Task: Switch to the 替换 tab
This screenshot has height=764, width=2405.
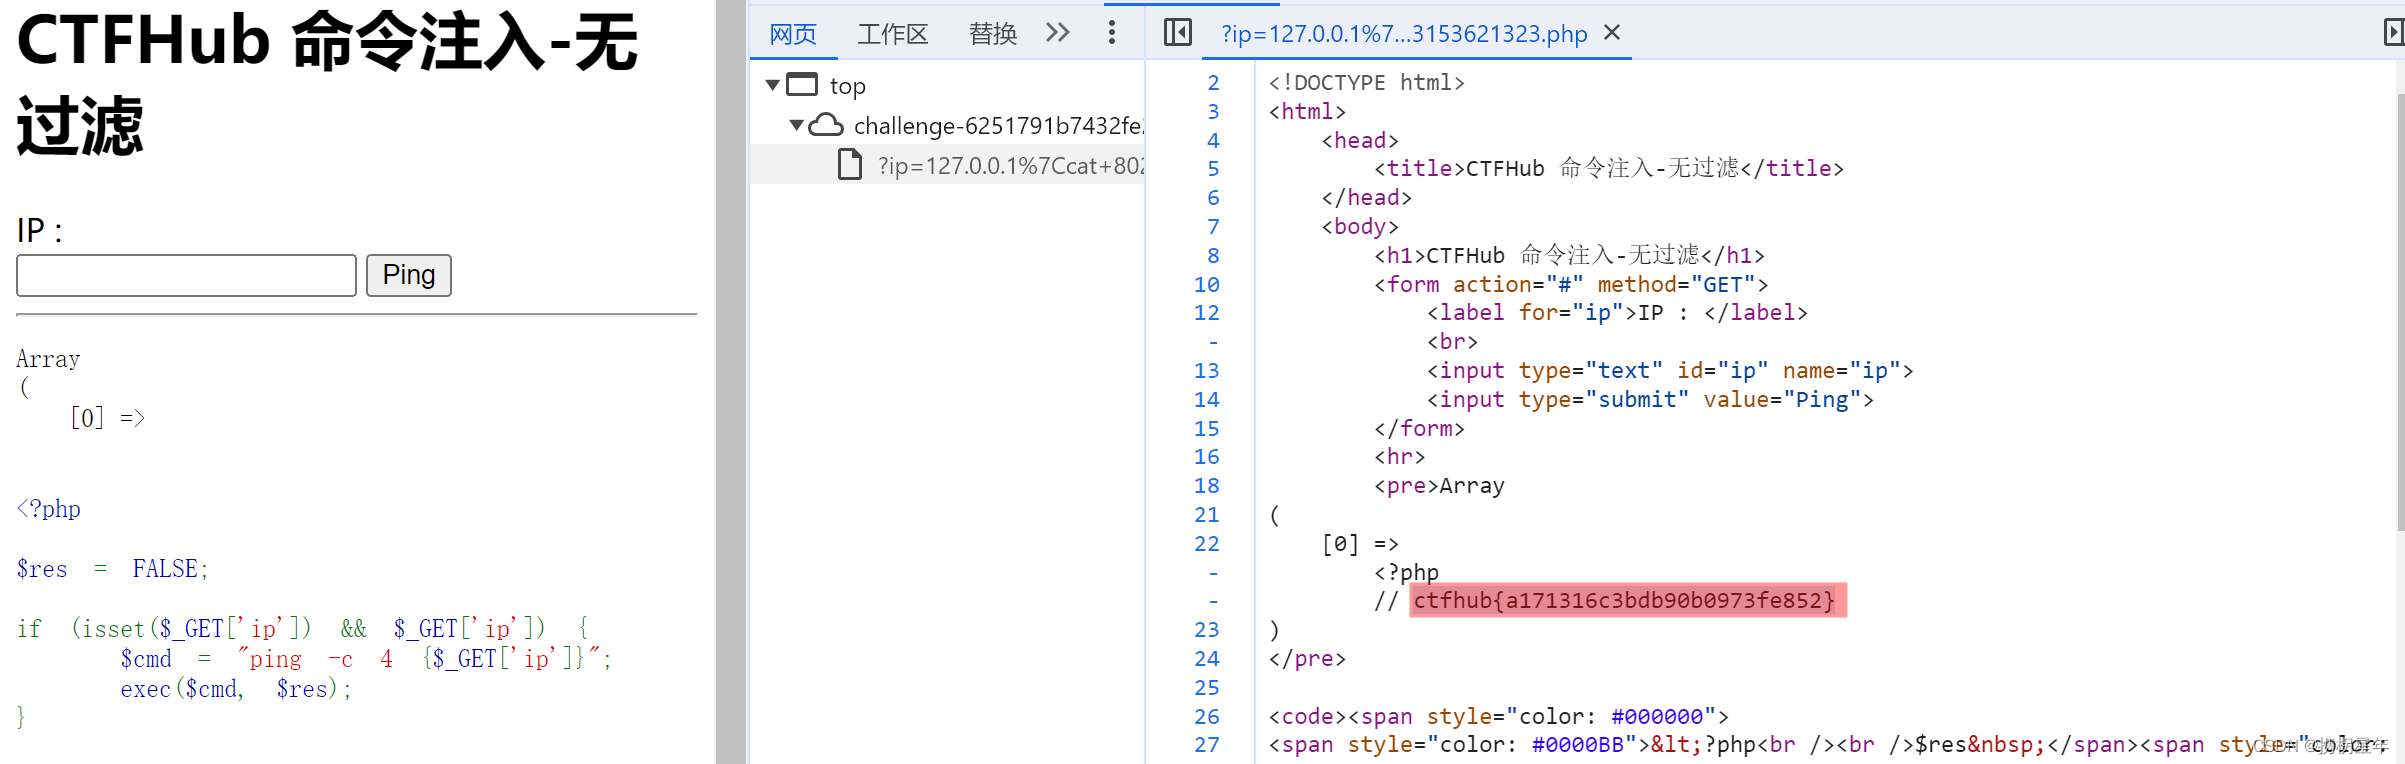Action: click(x=992, y=34)
